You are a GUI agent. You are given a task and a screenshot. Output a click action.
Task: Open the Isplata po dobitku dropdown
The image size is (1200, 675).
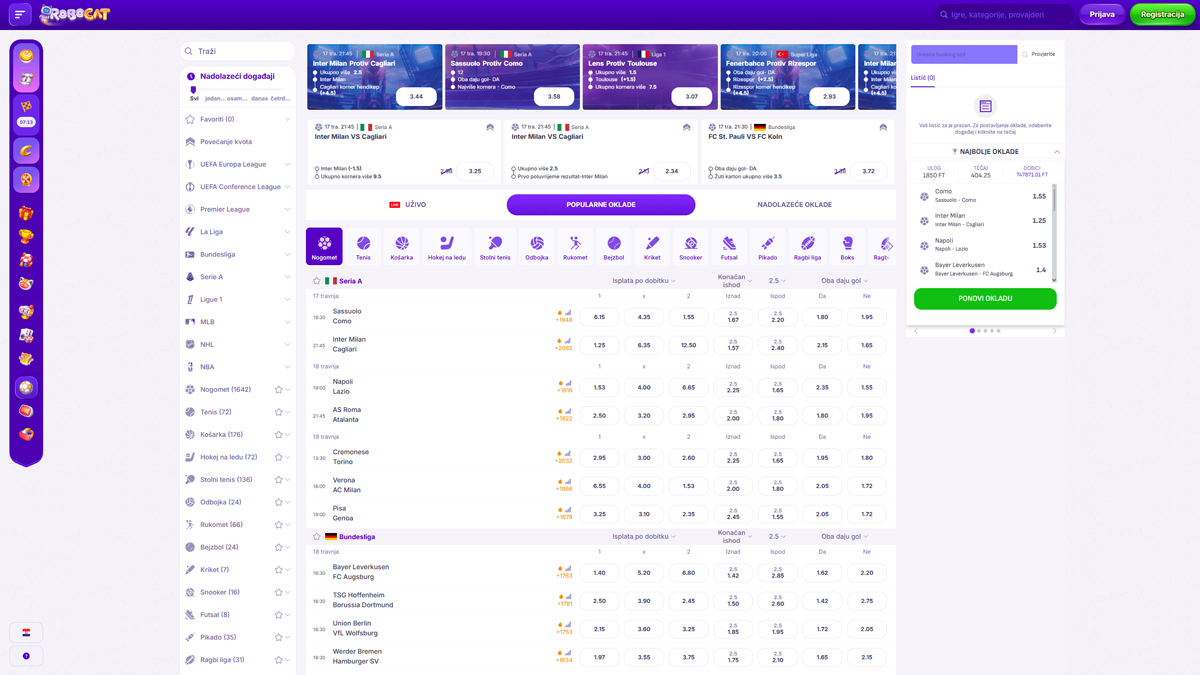(644, 281)
